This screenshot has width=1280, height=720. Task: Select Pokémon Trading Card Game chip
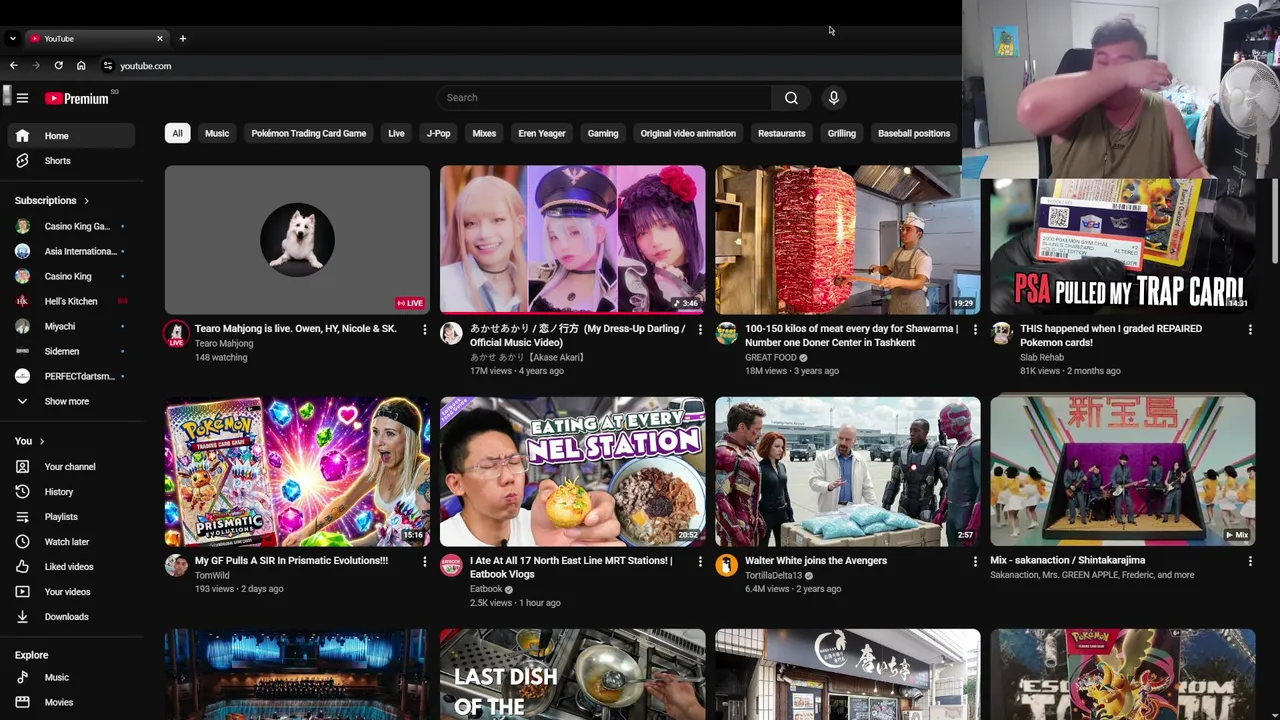point(309,133)
